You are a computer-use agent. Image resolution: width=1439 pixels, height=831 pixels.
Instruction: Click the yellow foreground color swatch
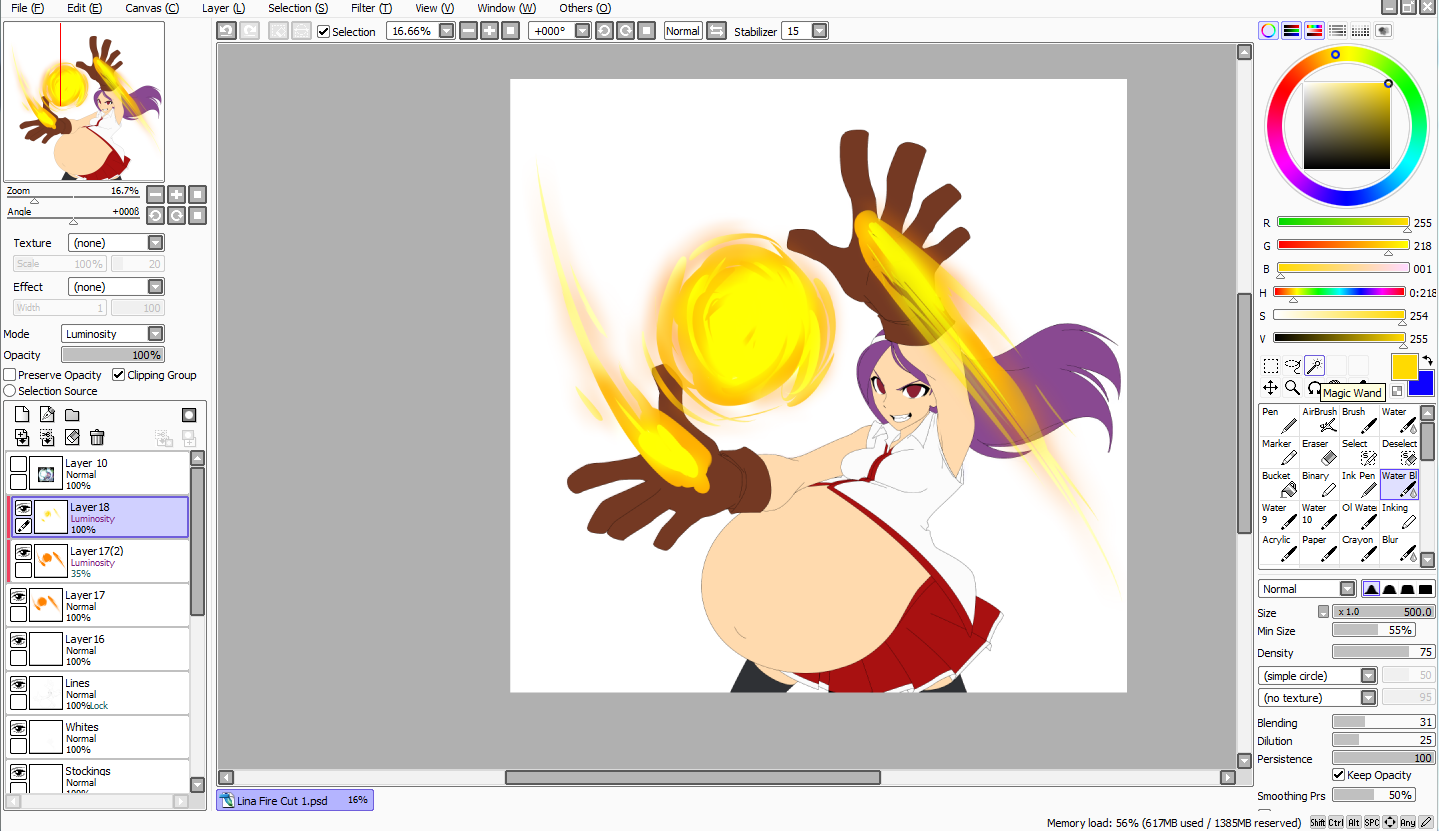[x=1404, y=367]
